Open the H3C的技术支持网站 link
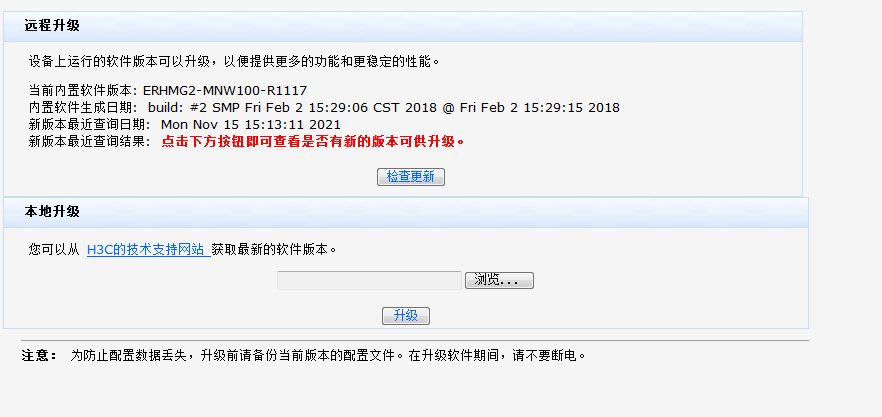Image resolution: width=882 pixels, height=417 pixels. 146,250
